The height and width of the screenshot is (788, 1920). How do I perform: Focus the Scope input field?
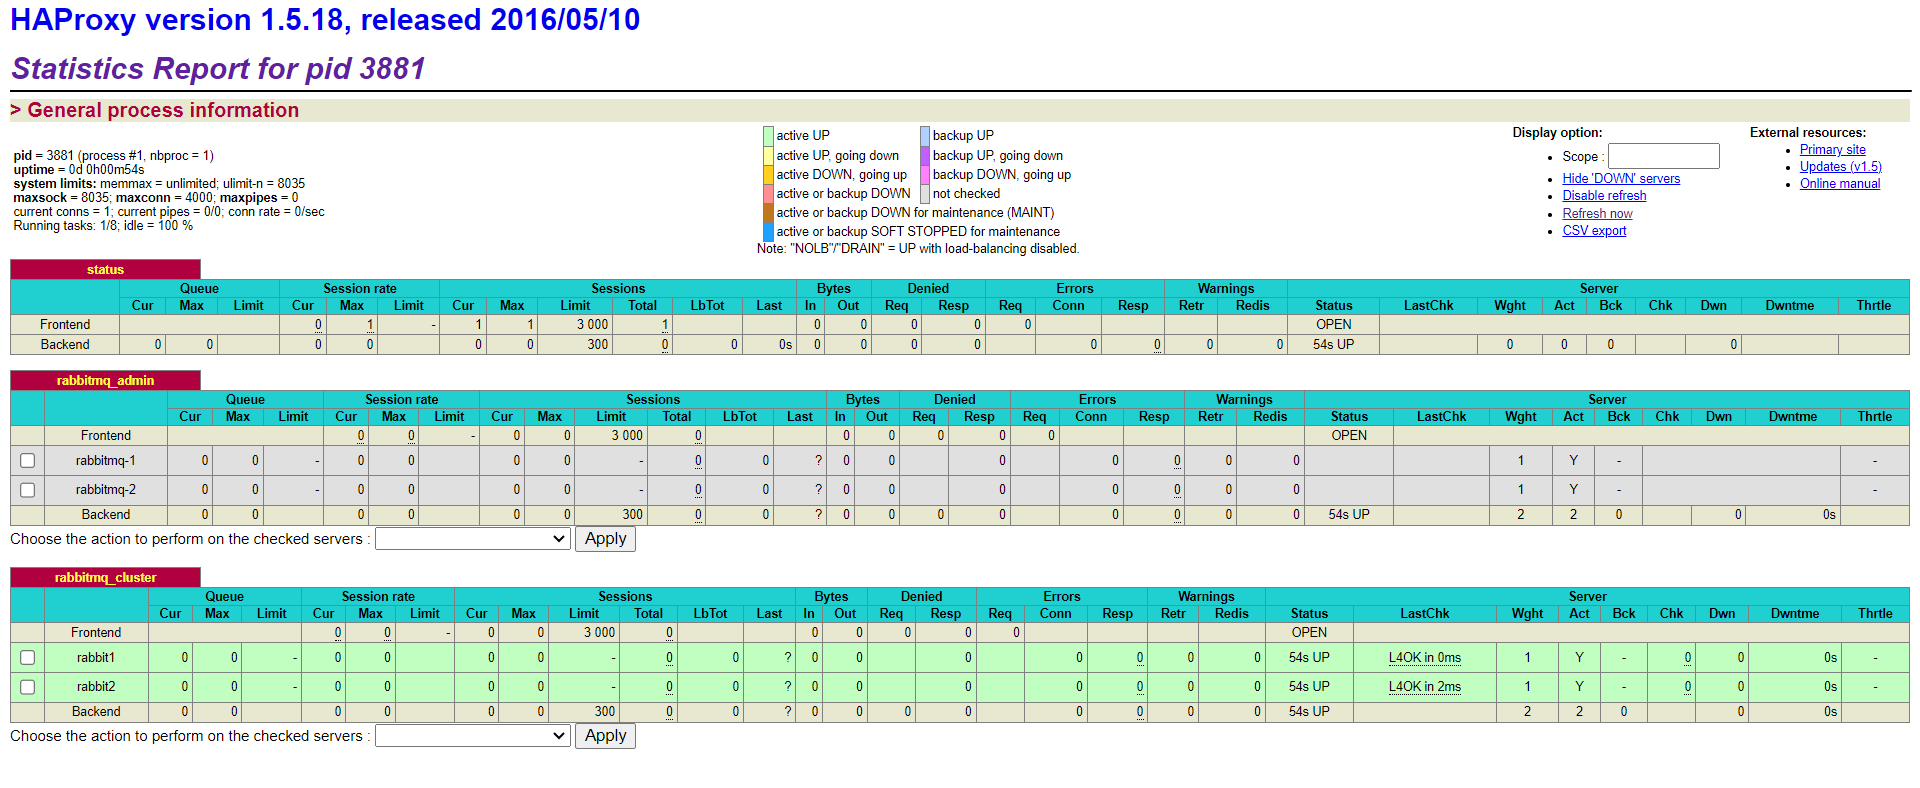1663,156
